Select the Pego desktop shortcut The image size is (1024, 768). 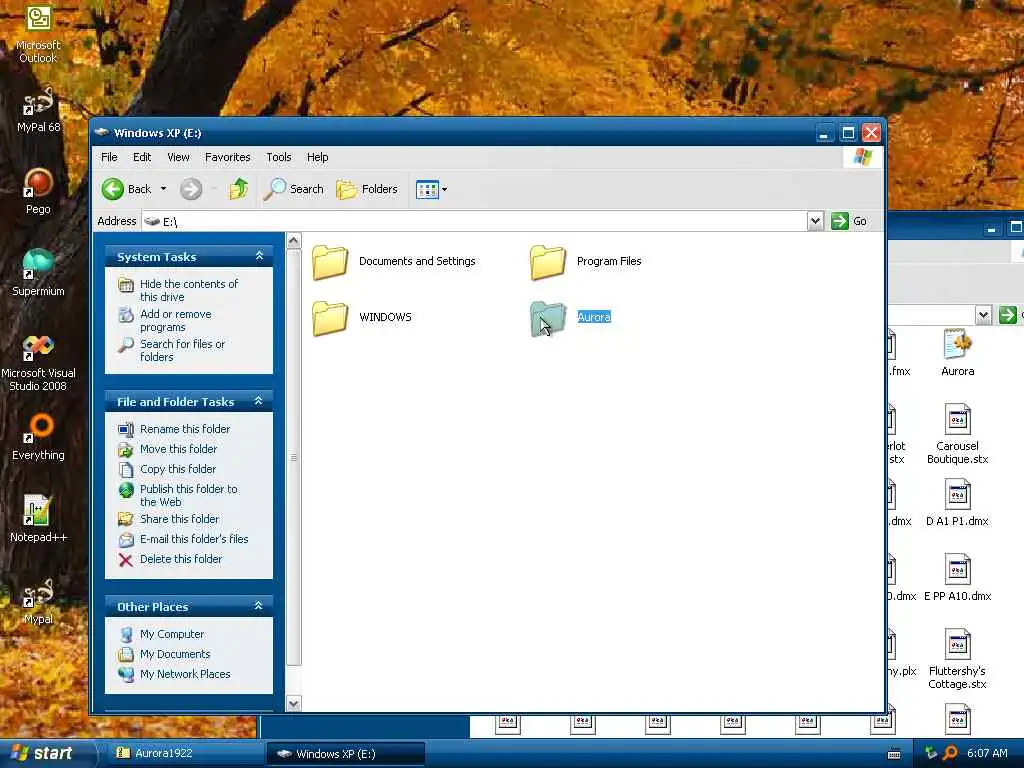click(38, 191)
